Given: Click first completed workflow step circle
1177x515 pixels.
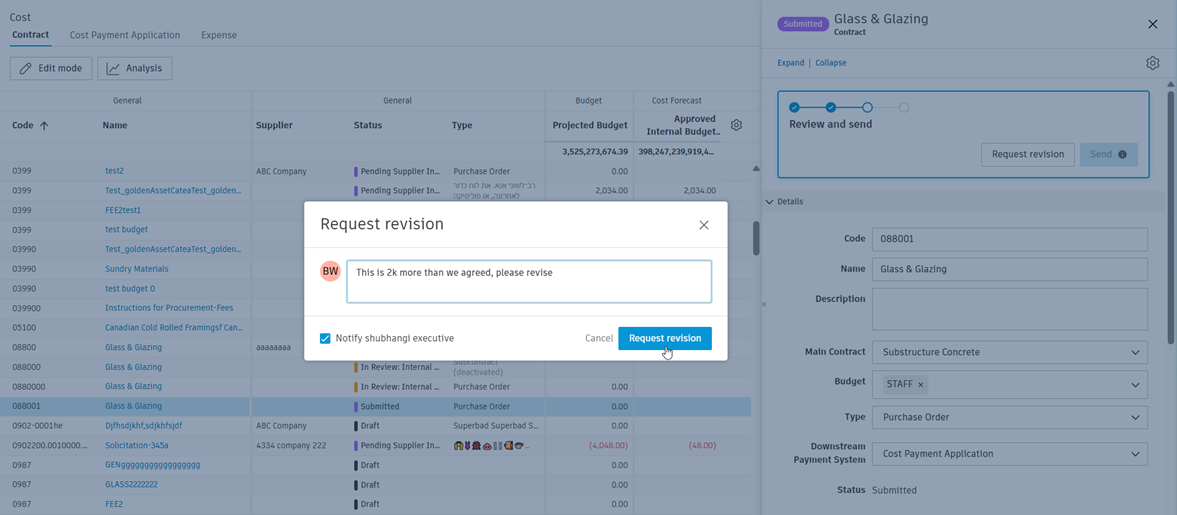Looking at the screenshot, I should (794, 107).
